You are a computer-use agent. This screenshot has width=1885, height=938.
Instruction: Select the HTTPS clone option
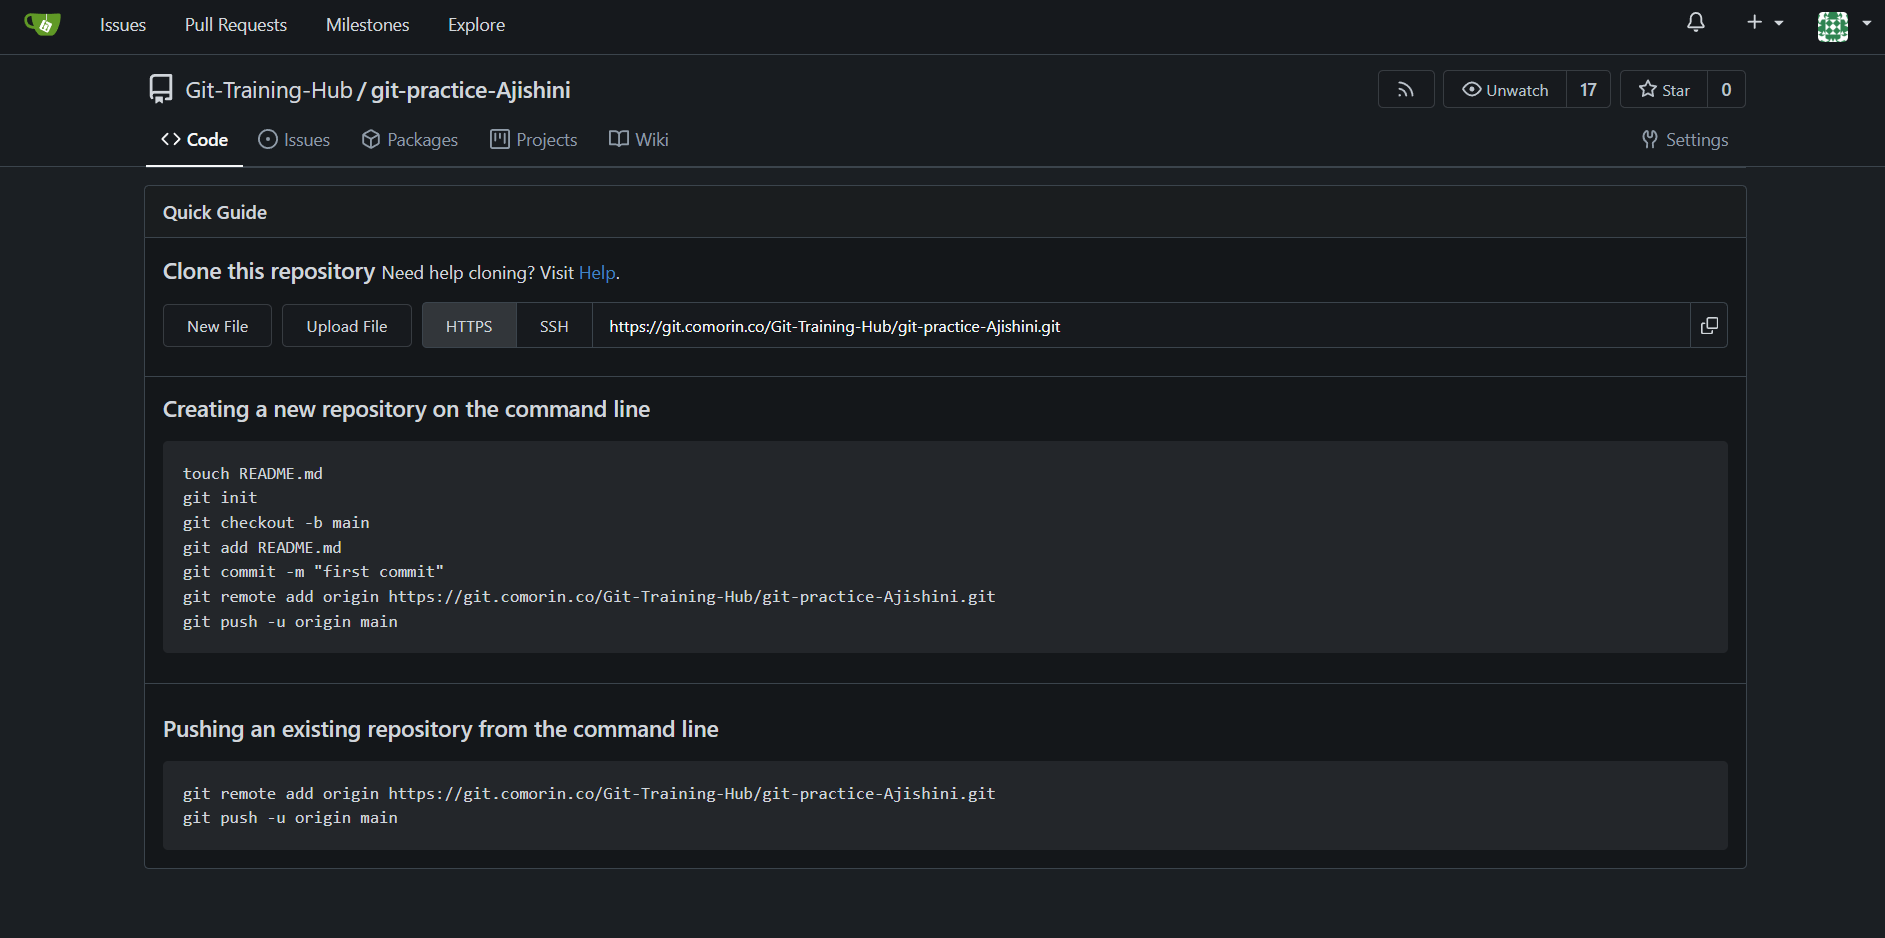[468, 325]
